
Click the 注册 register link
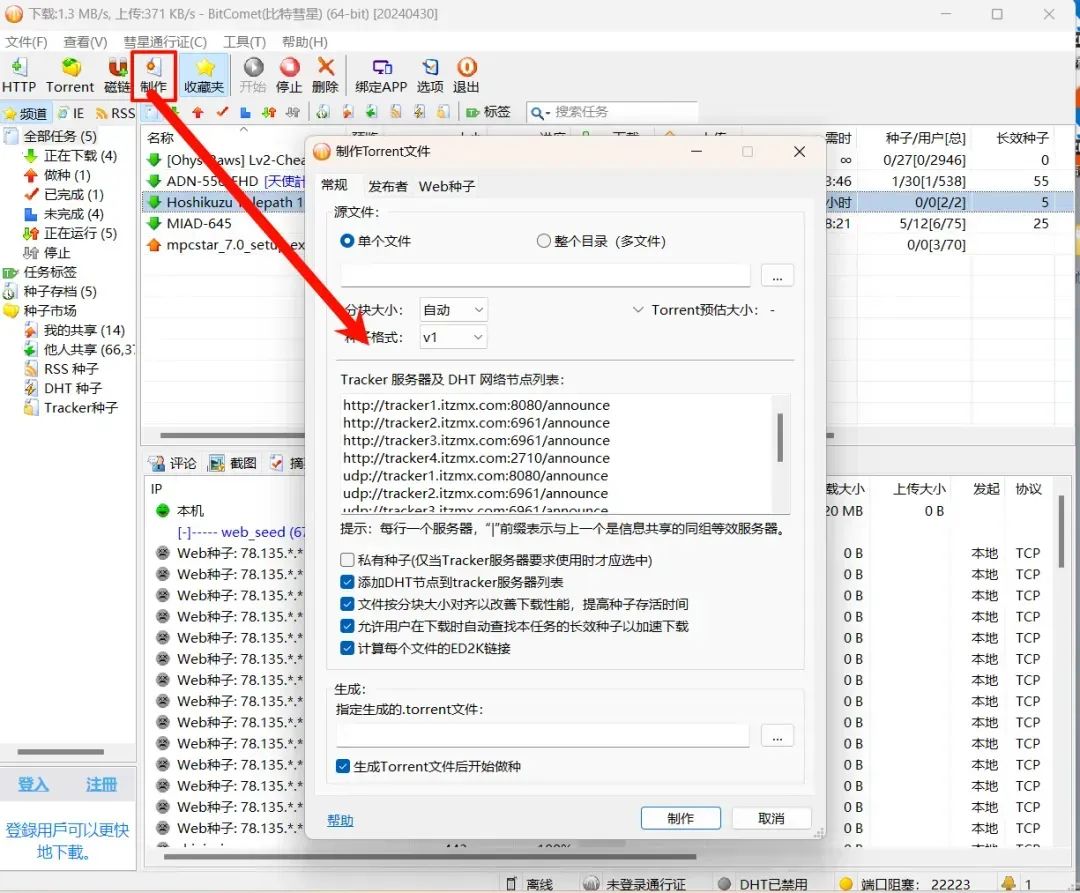[101, 784]
